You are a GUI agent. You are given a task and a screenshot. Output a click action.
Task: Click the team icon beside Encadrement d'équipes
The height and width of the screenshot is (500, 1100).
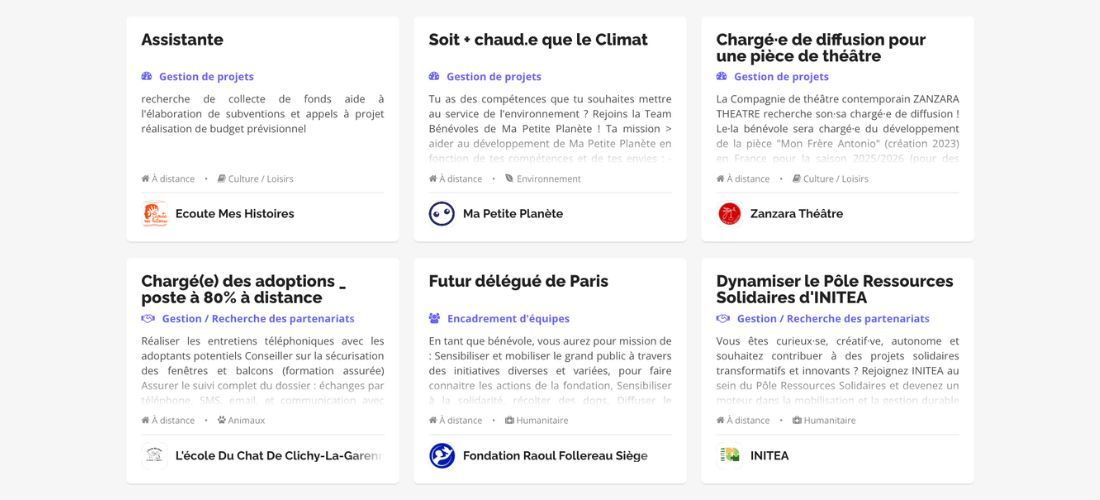pyautogui.click(x=435, y=319)
